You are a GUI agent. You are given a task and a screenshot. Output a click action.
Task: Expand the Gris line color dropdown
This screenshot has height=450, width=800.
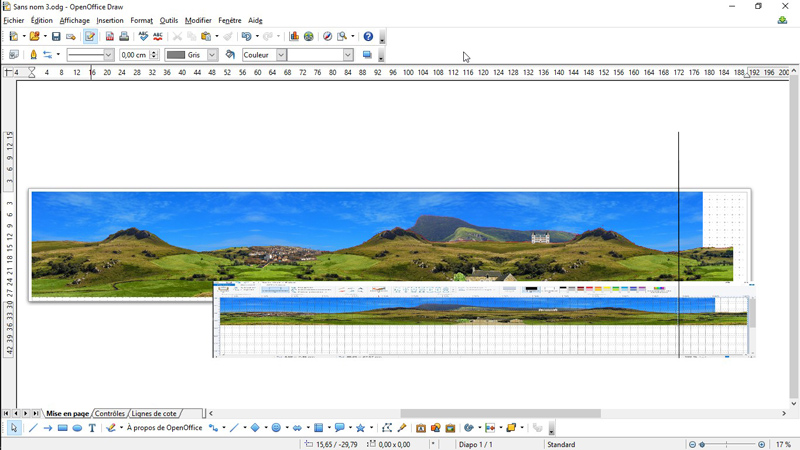click(212, 55)
